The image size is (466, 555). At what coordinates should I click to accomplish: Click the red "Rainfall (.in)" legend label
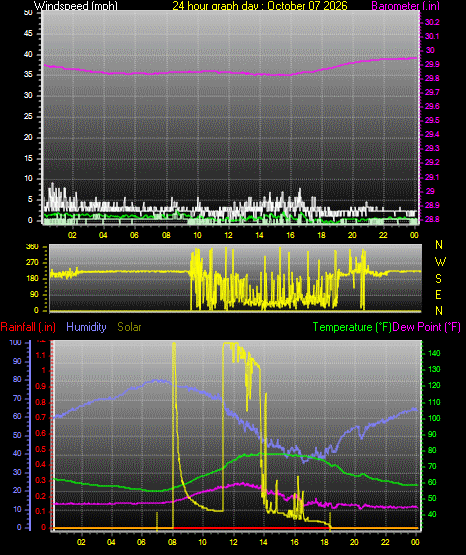click(28, 327)
